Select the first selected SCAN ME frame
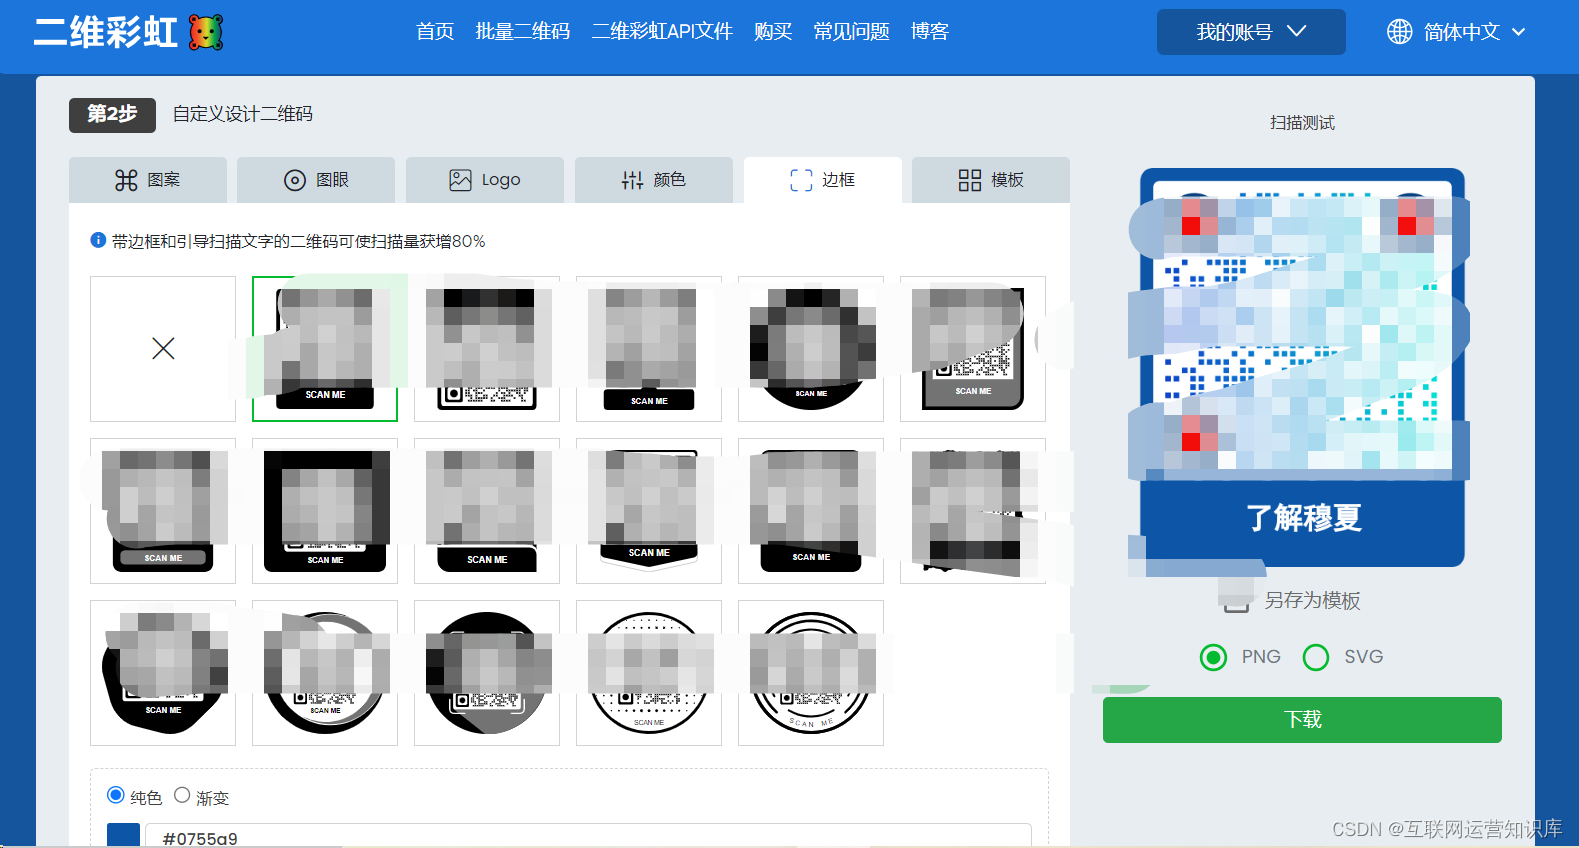 (325, 349)
